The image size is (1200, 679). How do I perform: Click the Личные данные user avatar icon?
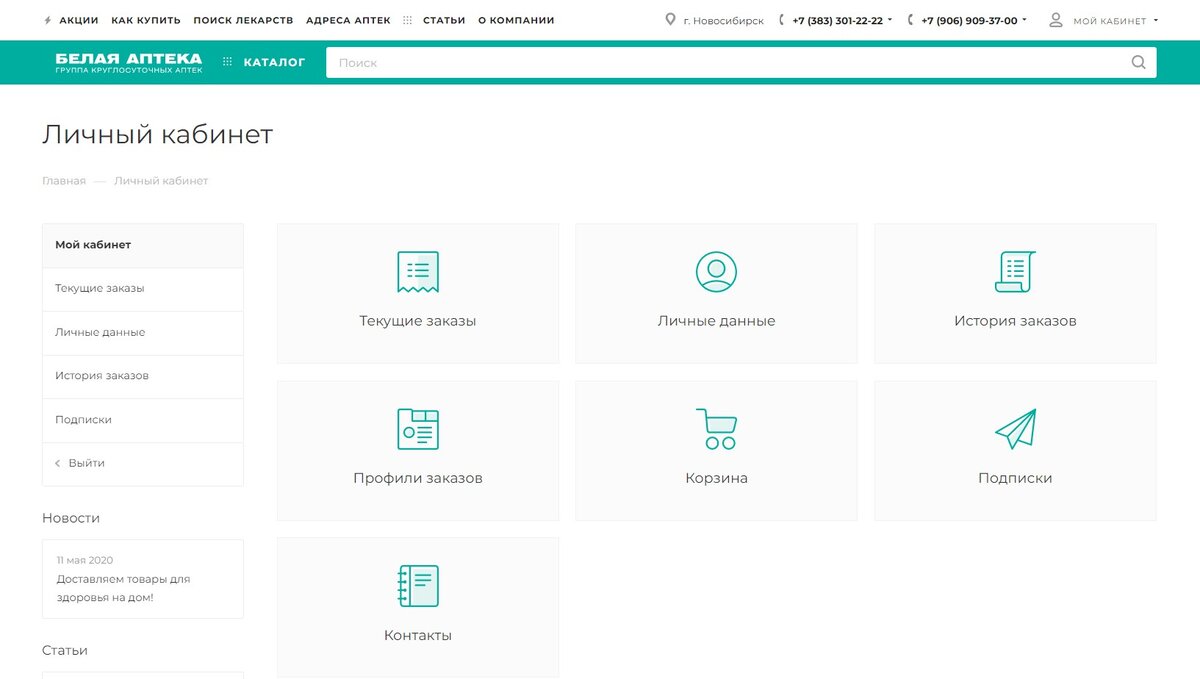pos(716,272)
